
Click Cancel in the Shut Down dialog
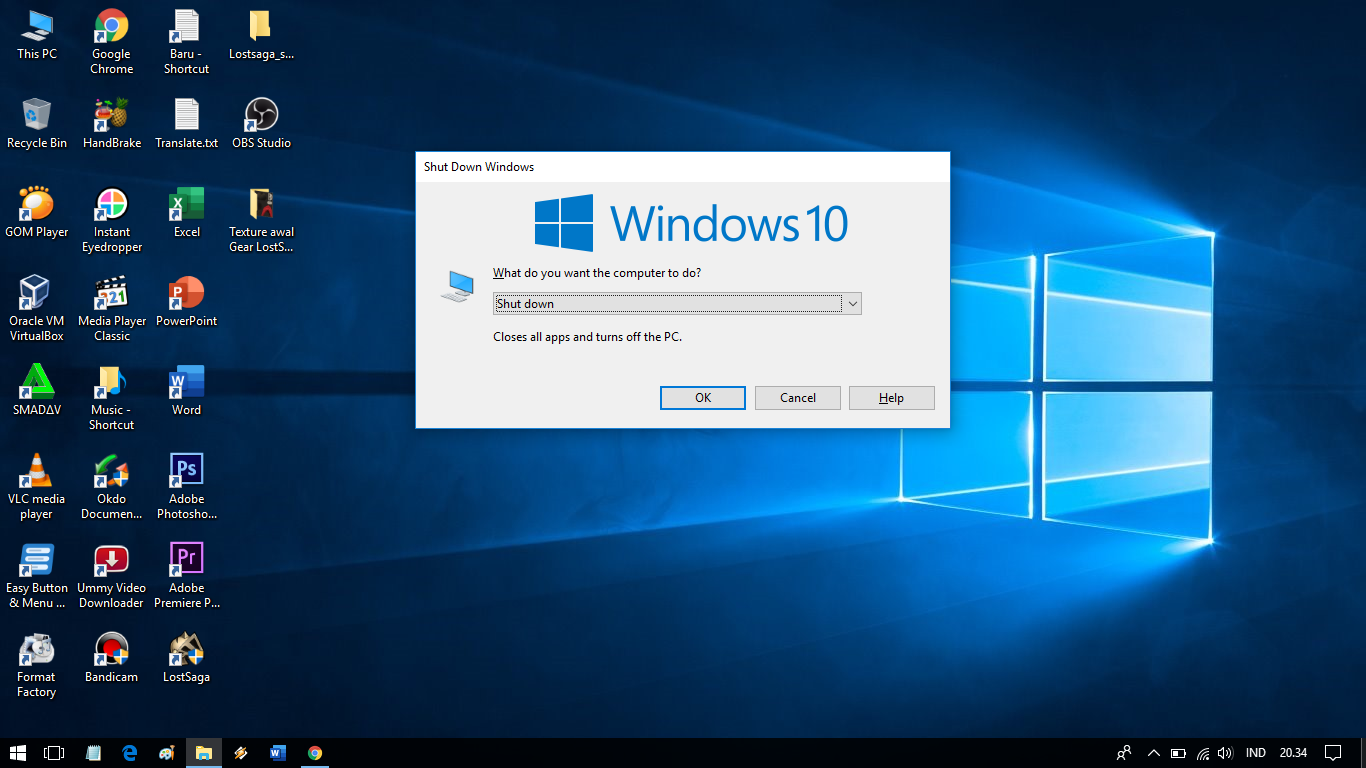(x=798, y=398)
